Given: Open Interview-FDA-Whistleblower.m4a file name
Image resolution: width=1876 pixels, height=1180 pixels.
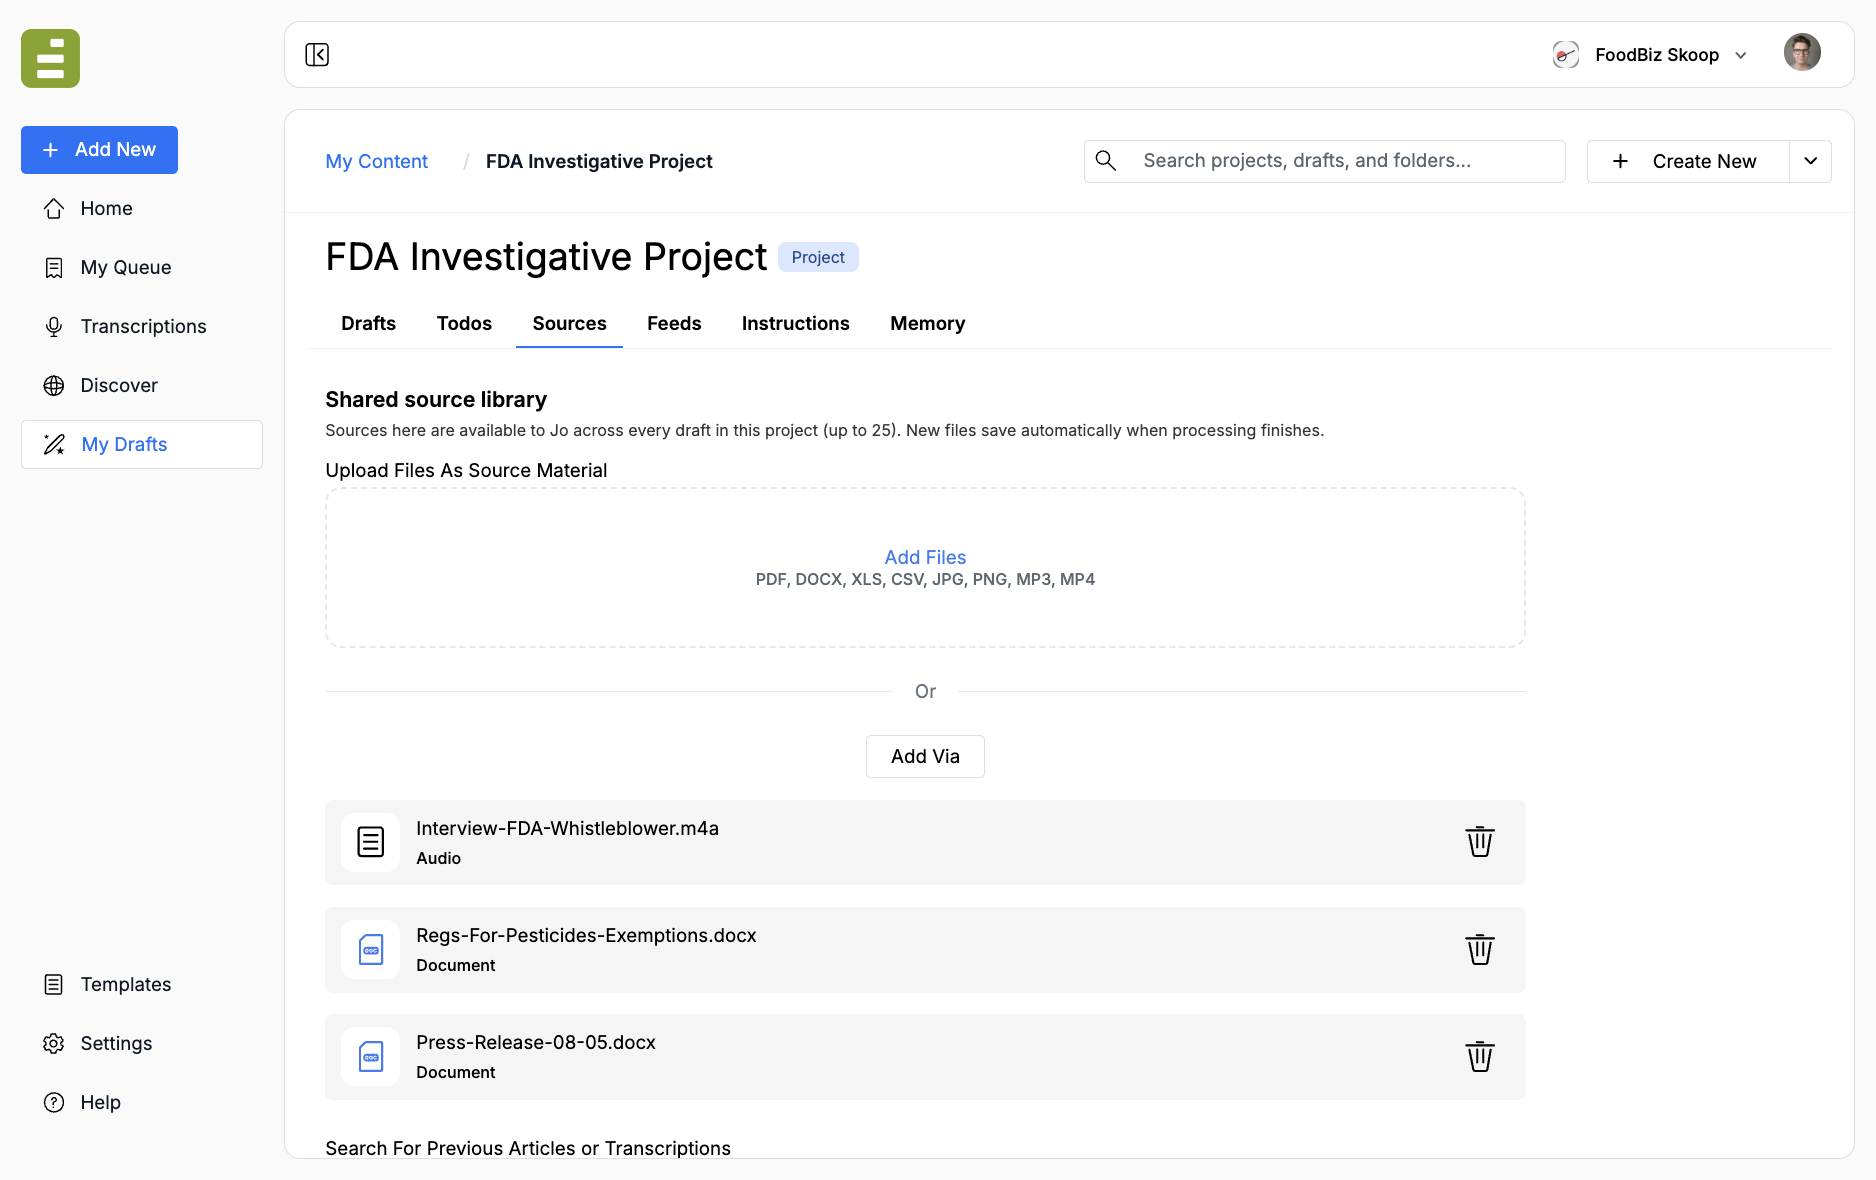Looking at the screenshot, I should coord(567,828).
